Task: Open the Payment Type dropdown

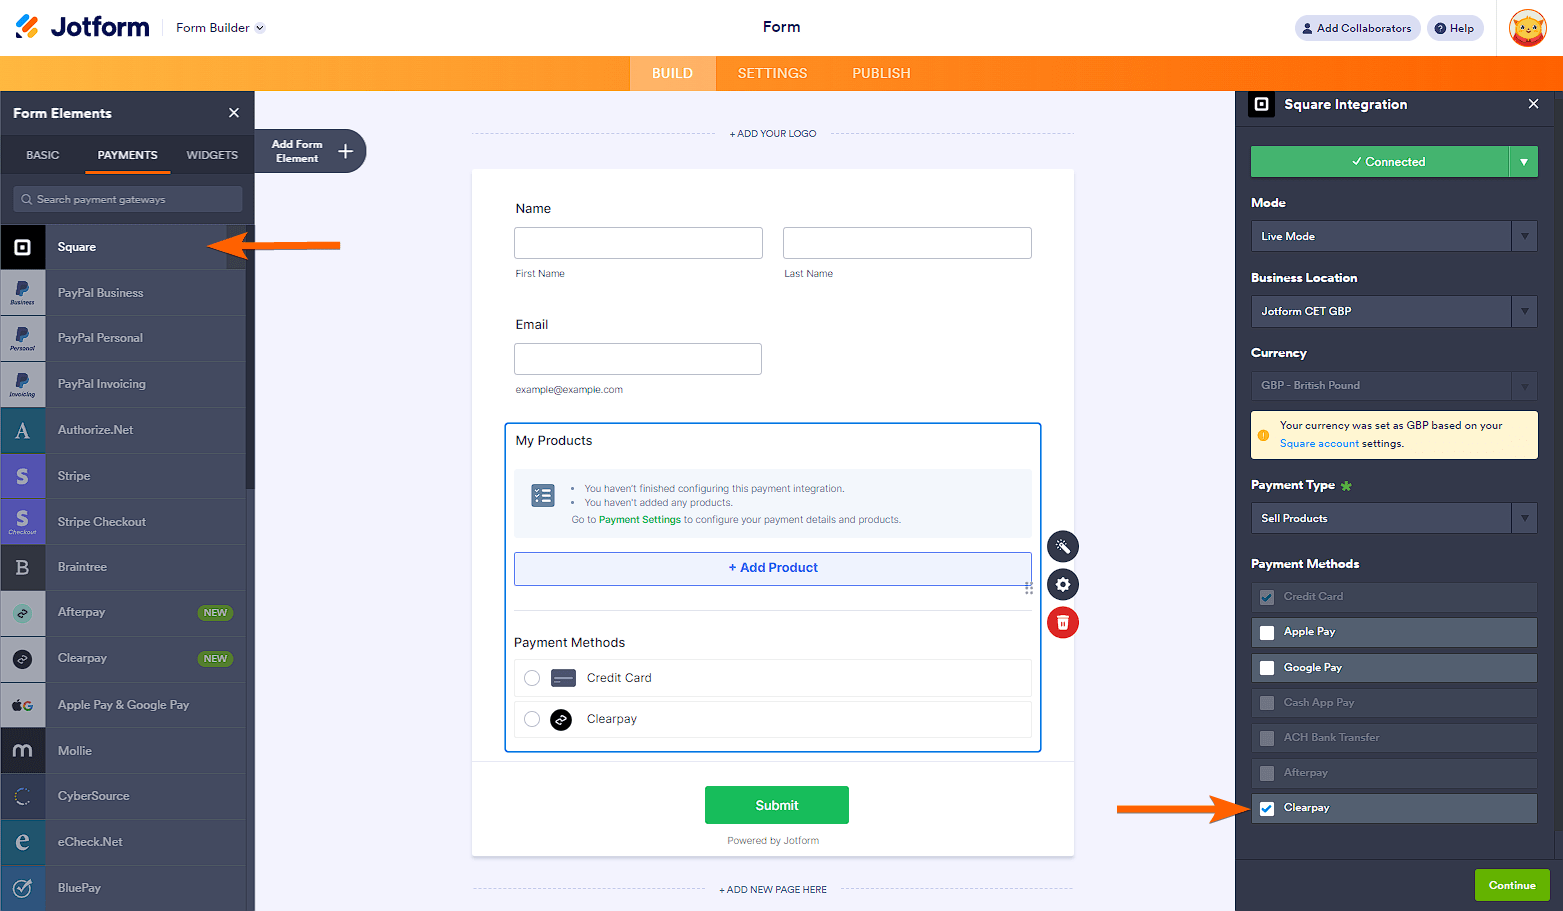Action: tap(1392, 518)
